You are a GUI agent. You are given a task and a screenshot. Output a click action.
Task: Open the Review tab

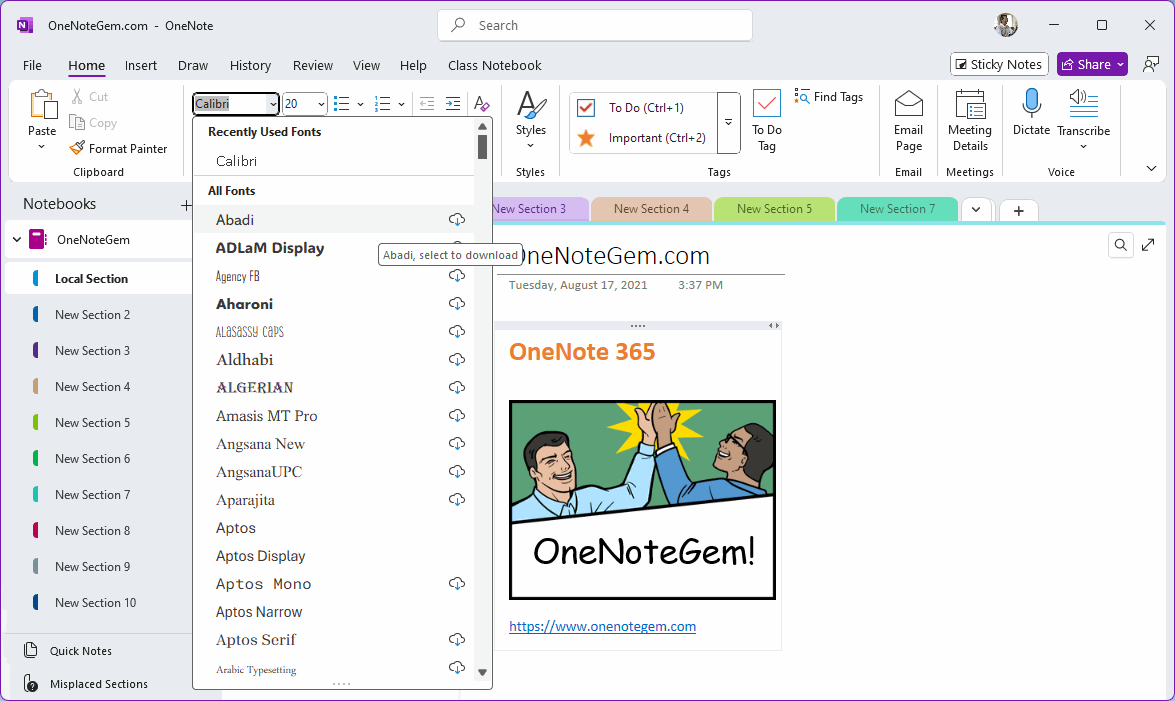coord(312,65)
